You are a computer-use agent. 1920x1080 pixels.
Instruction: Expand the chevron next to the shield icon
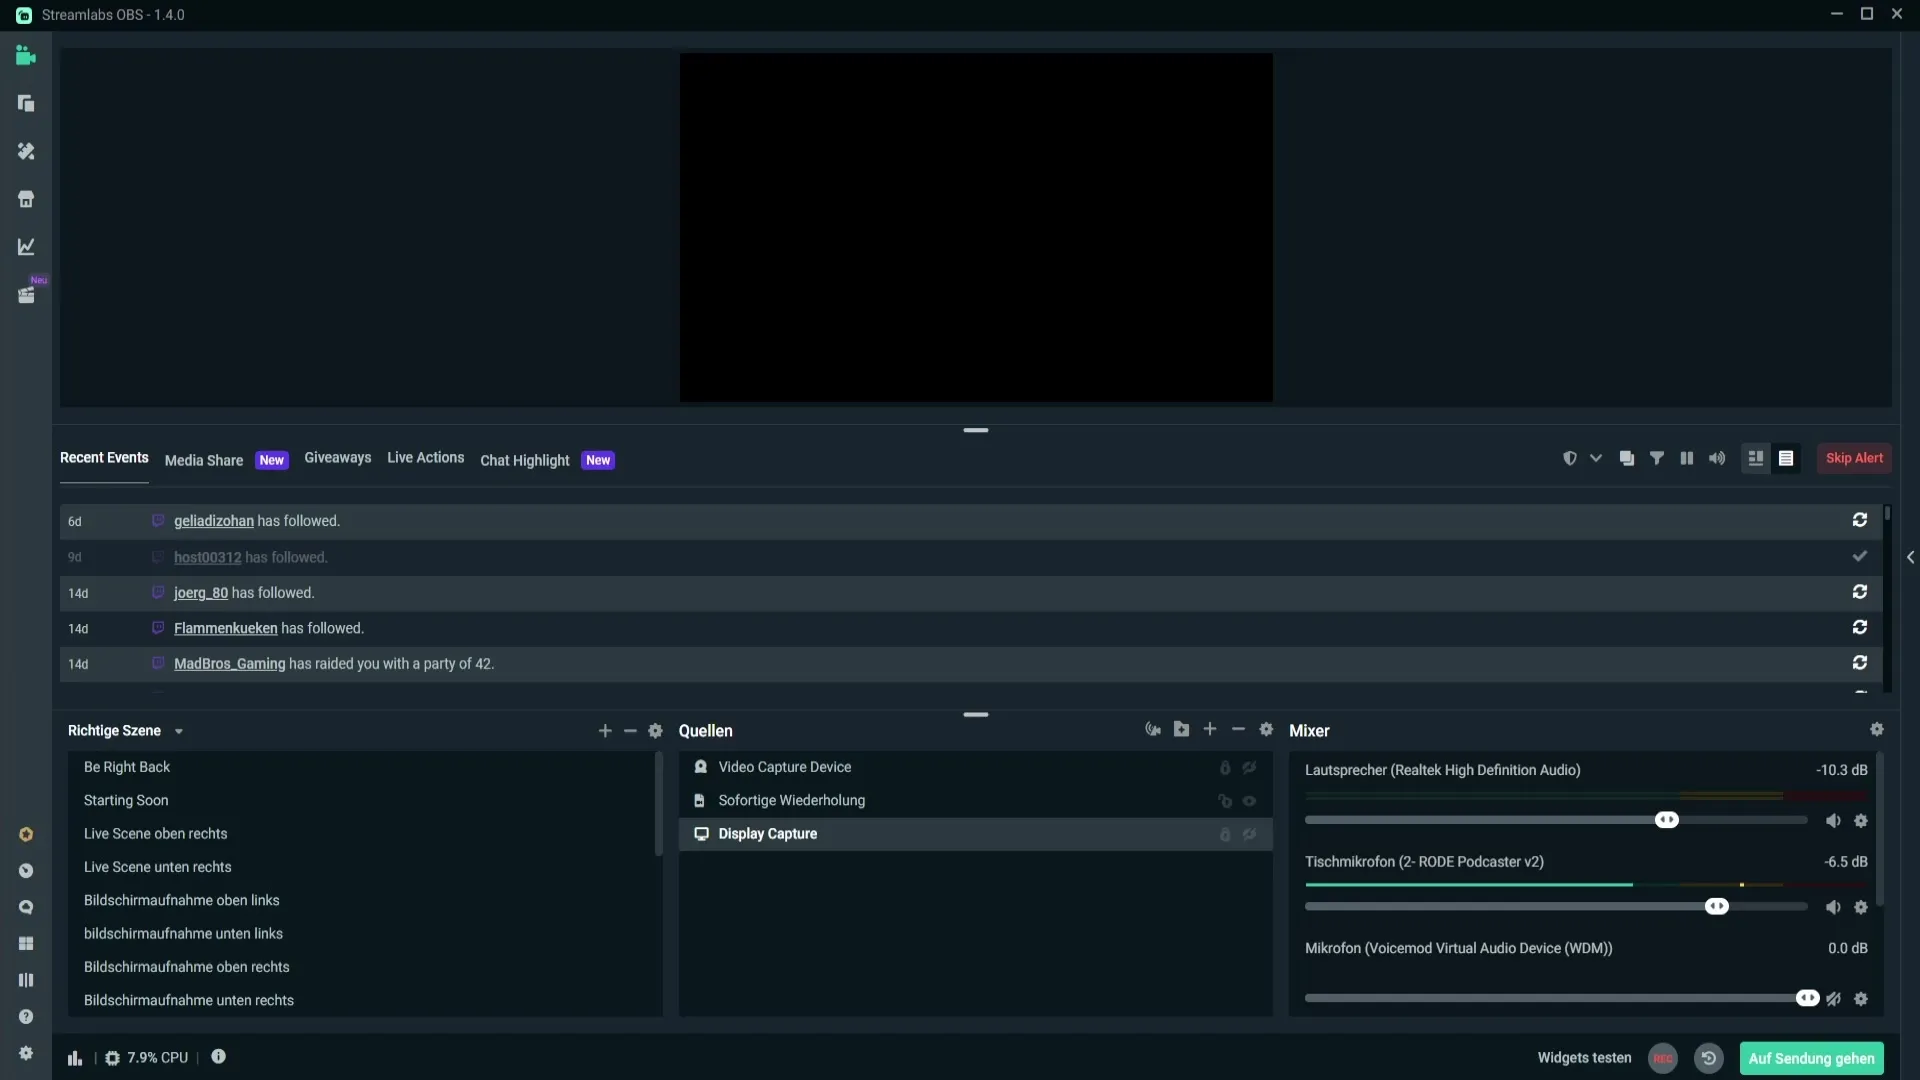point(1596,458)
